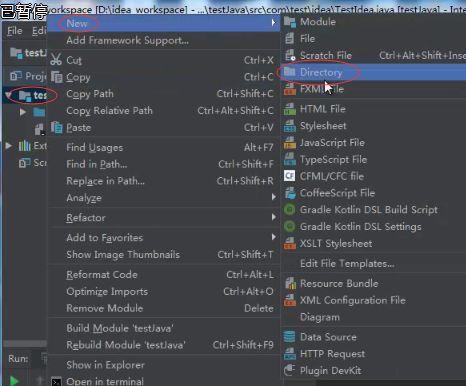466x386 pixels.
Task: Open the File menu in menu bar
Action: [x=15, y=31]
